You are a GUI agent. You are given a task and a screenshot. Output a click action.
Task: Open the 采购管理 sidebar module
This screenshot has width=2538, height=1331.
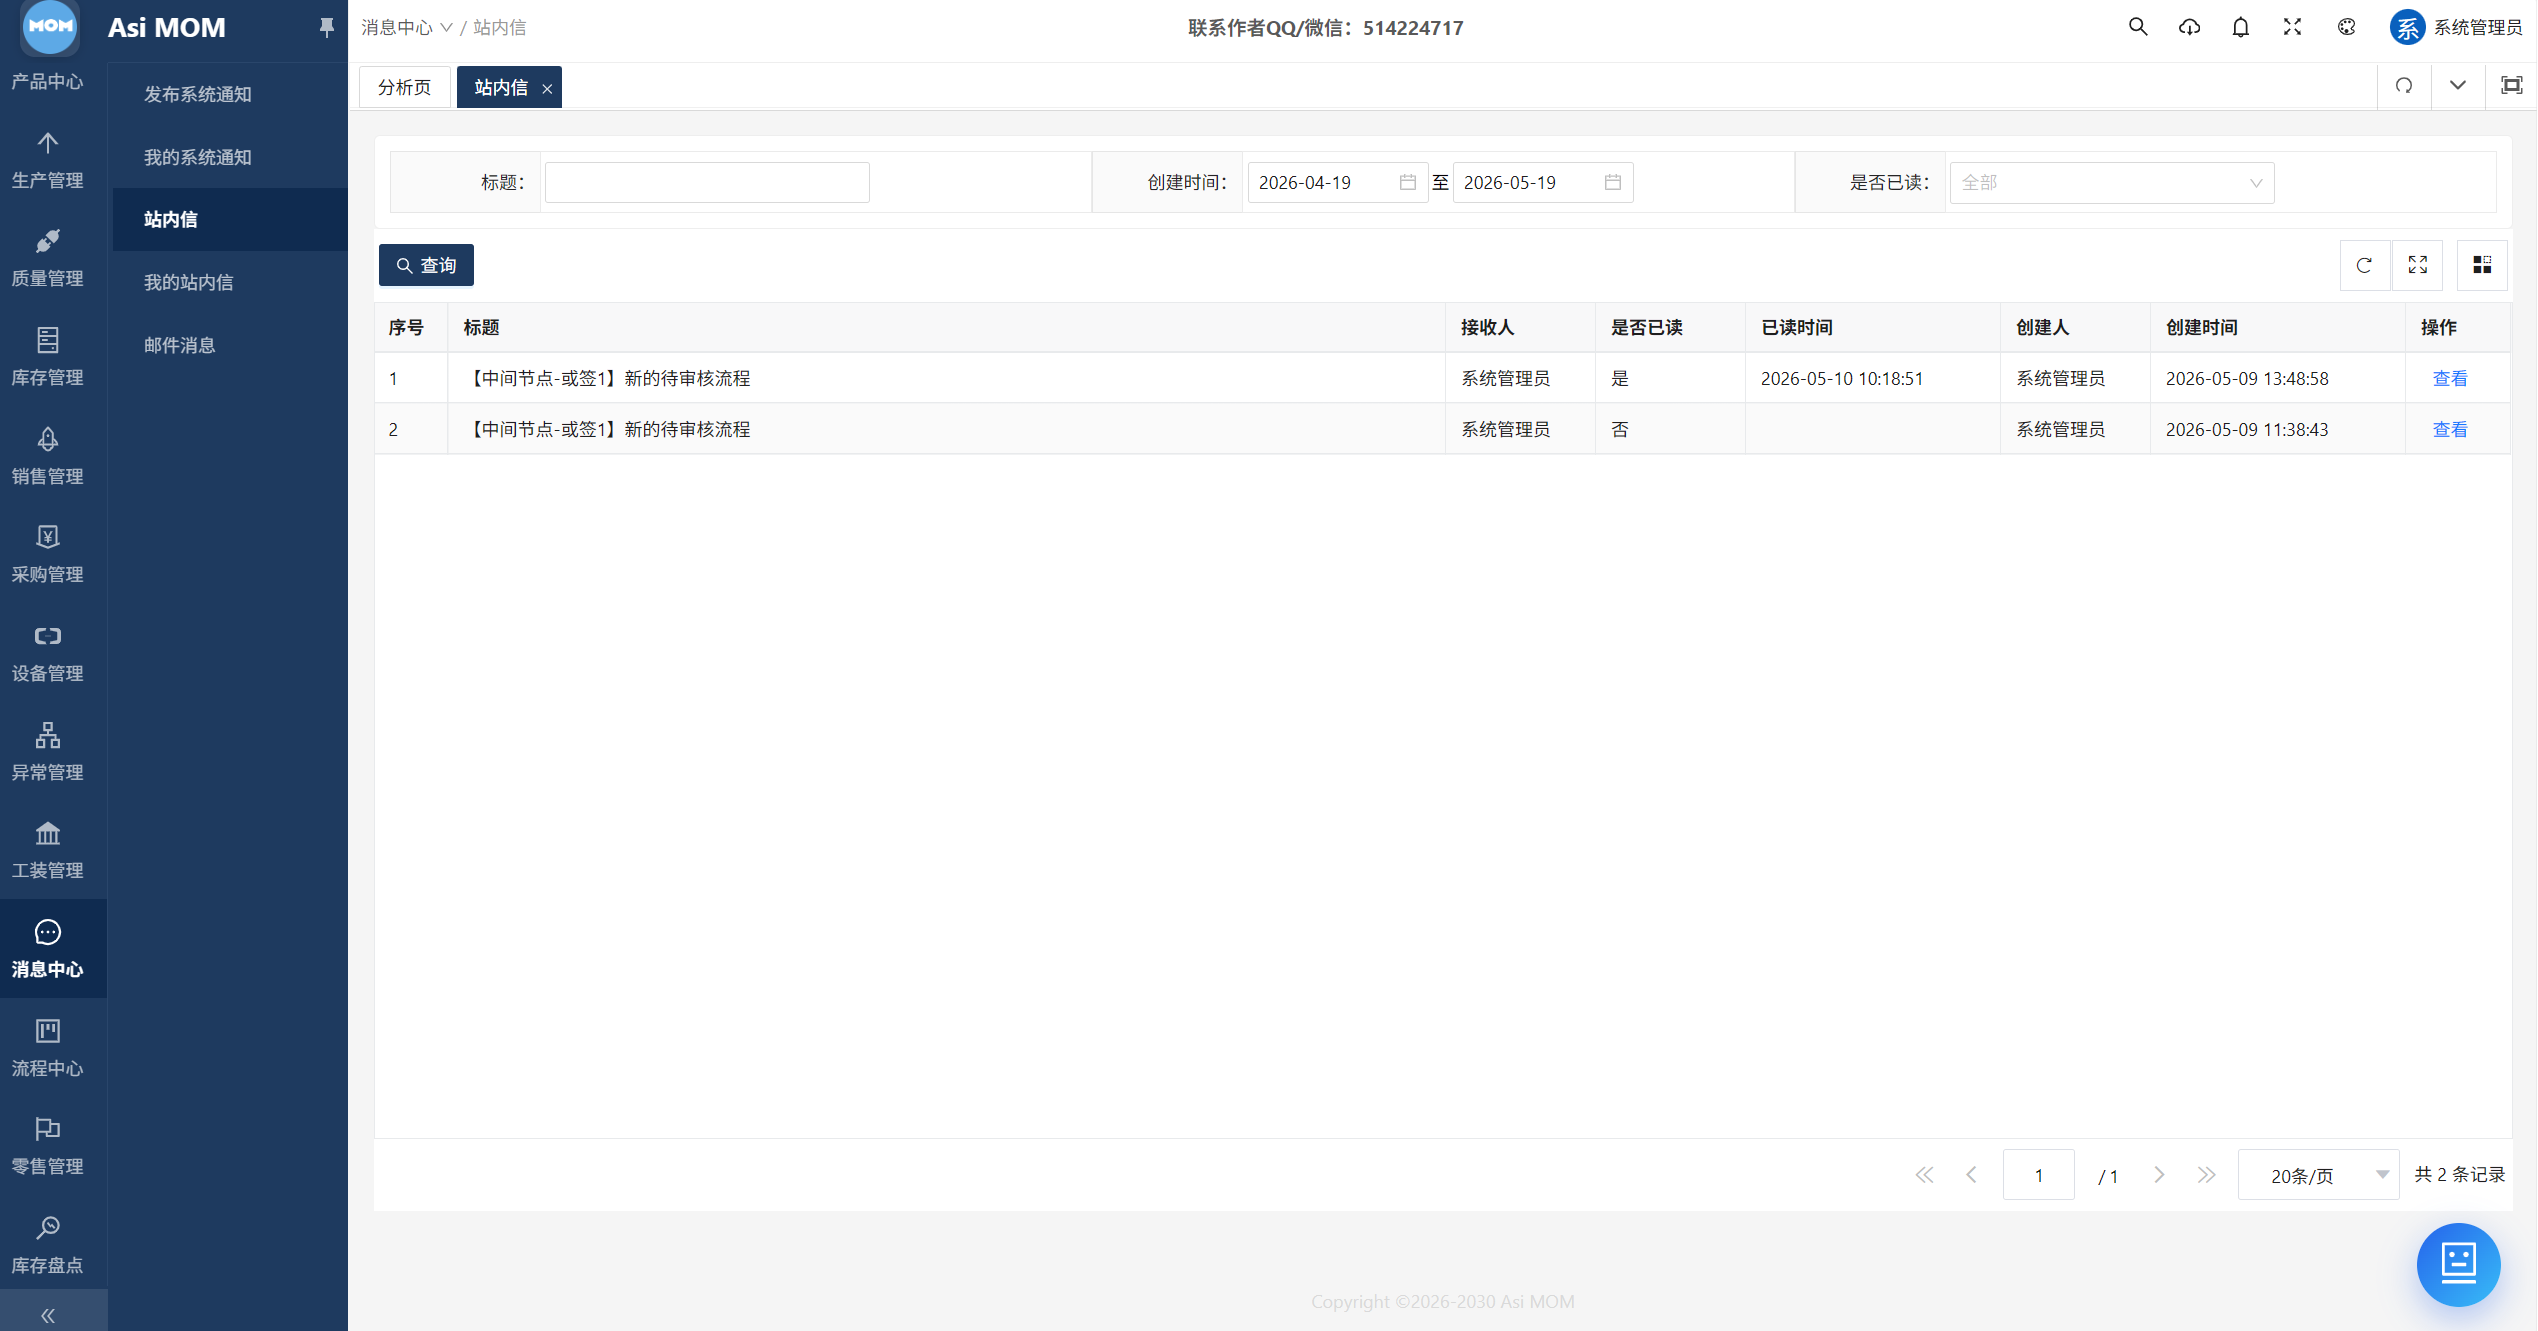click(47, 554)
